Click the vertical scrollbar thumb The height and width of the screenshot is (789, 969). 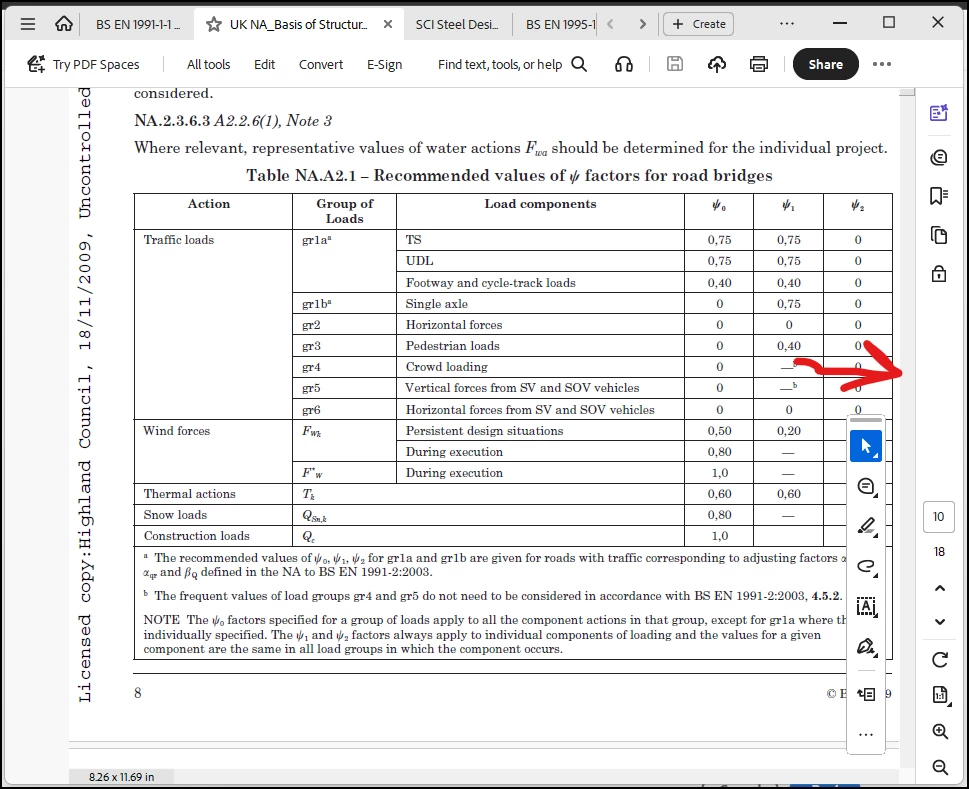pos(907,91)
